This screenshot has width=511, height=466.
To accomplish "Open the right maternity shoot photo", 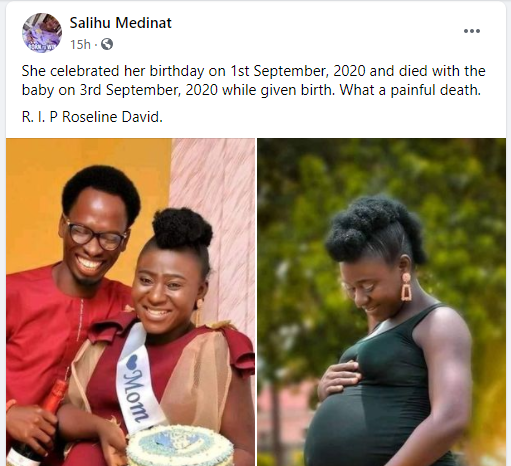I will [381, 302].
